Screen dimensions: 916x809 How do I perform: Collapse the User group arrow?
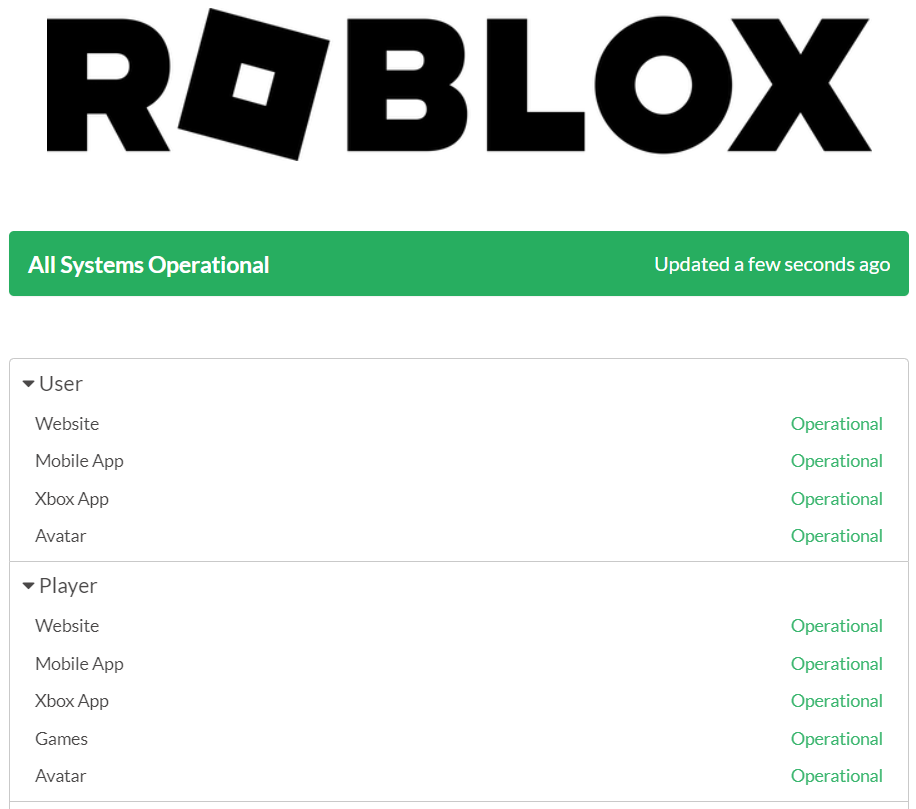[28, 384]
